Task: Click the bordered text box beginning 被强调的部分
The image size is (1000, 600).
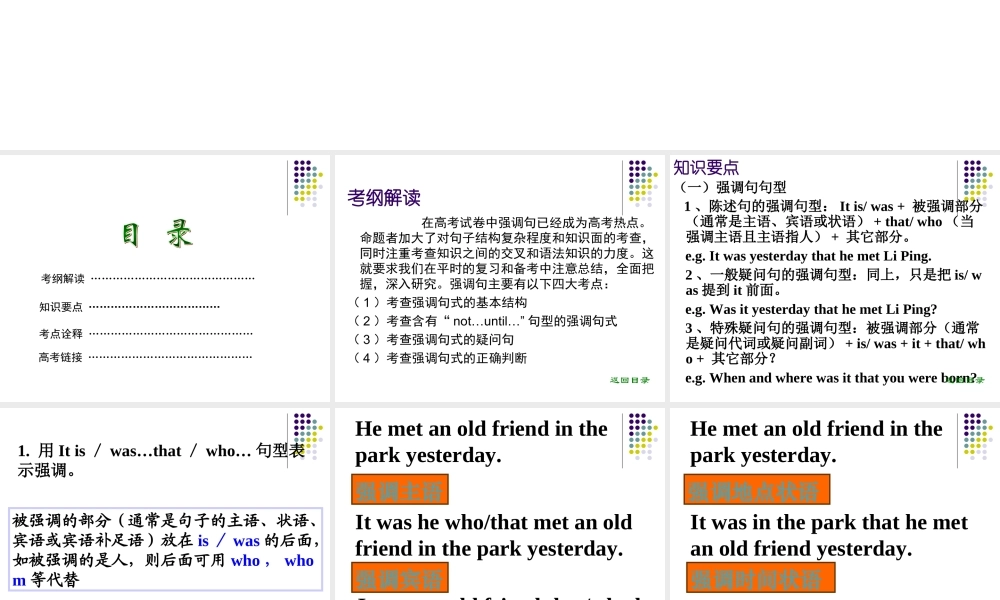Action: tap(166, 550)
